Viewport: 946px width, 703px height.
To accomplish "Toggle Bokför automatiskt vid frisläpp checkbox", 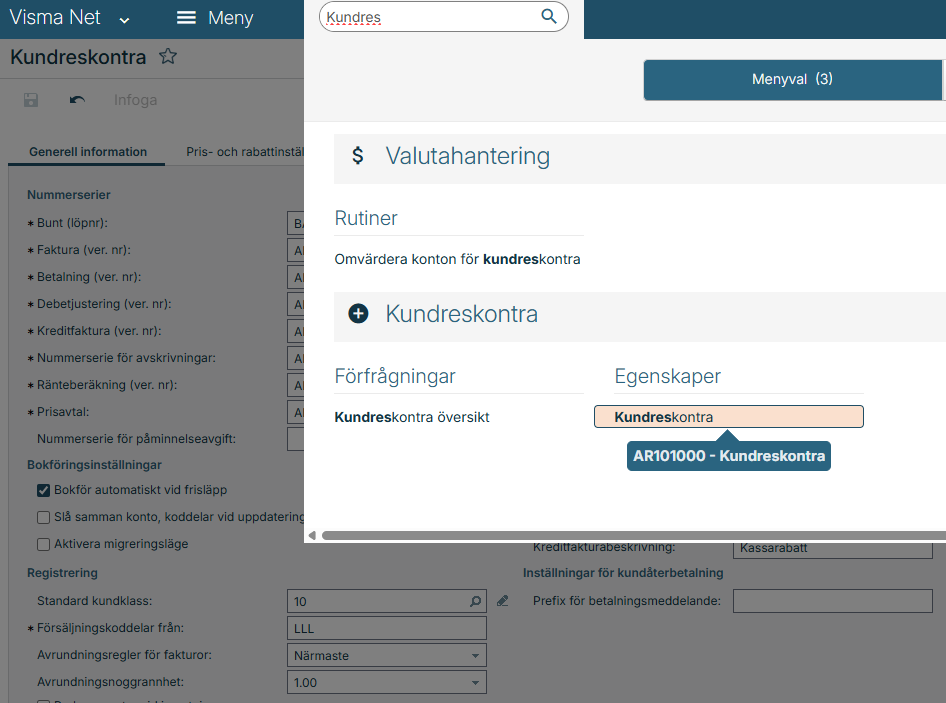I will tap(43, 491).
